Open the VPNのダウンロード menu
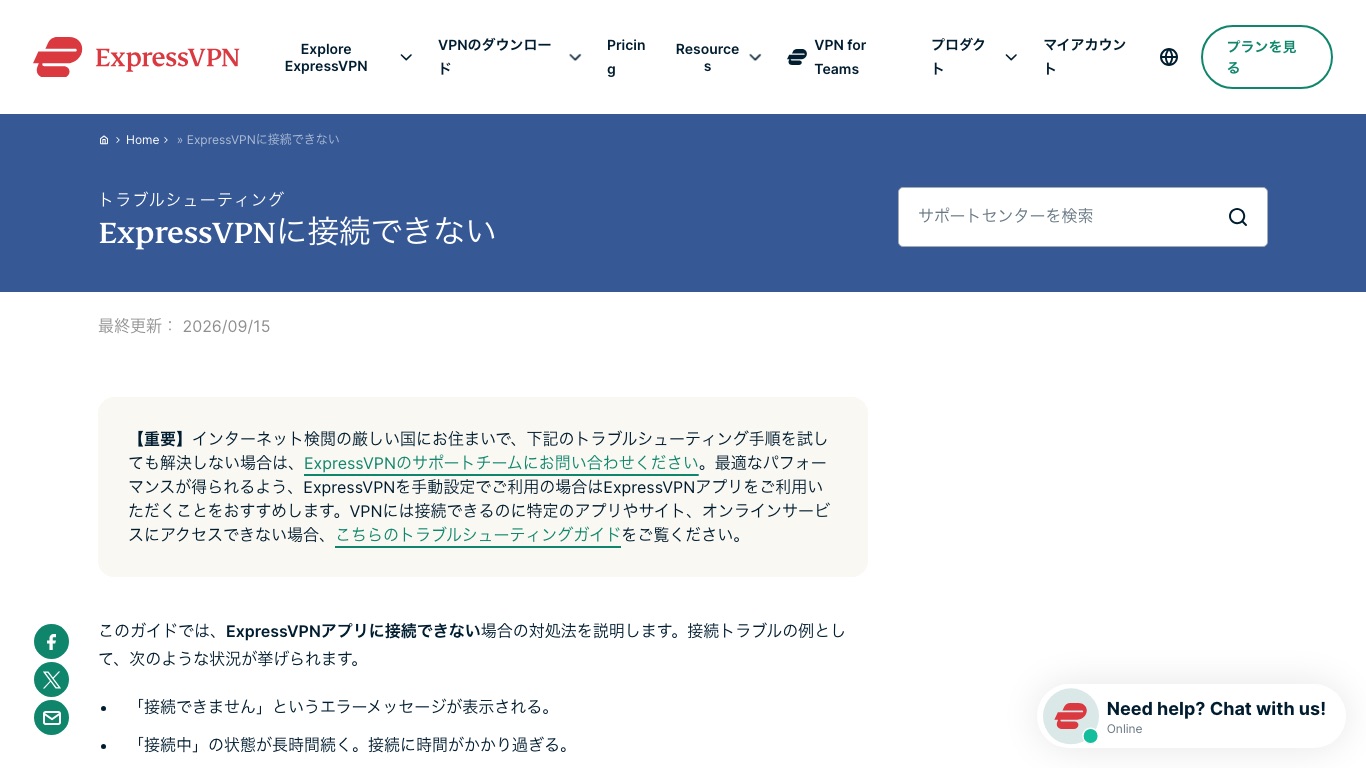Image resolution: width=1366 pixels, height=768 pixels. [x=495, y=57]
